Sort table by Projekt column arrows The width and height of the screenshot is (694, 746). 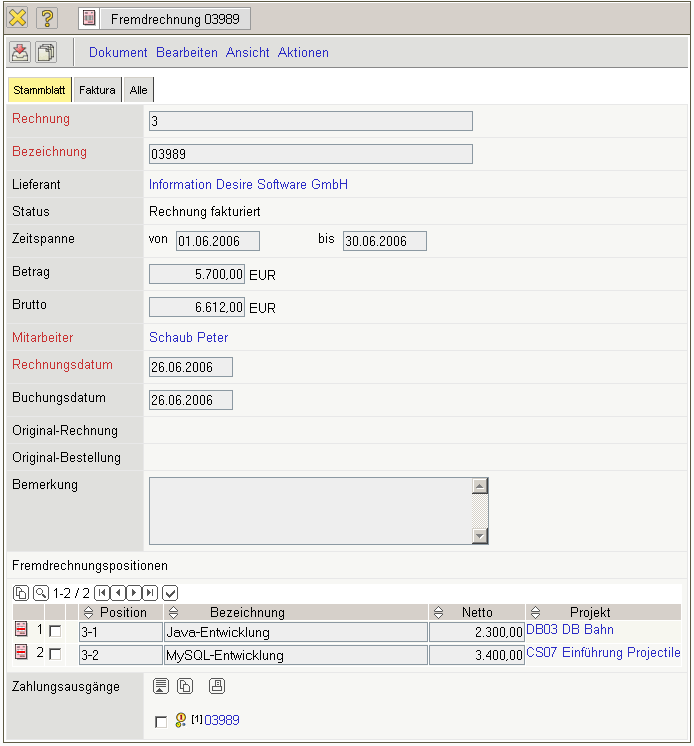(x=536, y=612)
